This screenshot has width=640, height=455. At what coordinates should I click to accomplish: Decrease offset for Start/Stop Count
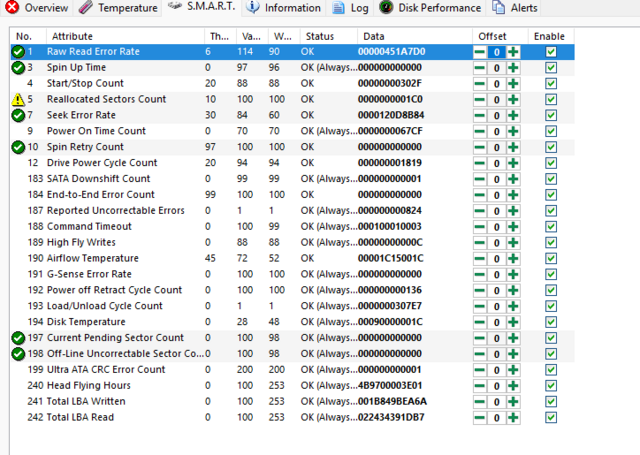coord(480,84)
